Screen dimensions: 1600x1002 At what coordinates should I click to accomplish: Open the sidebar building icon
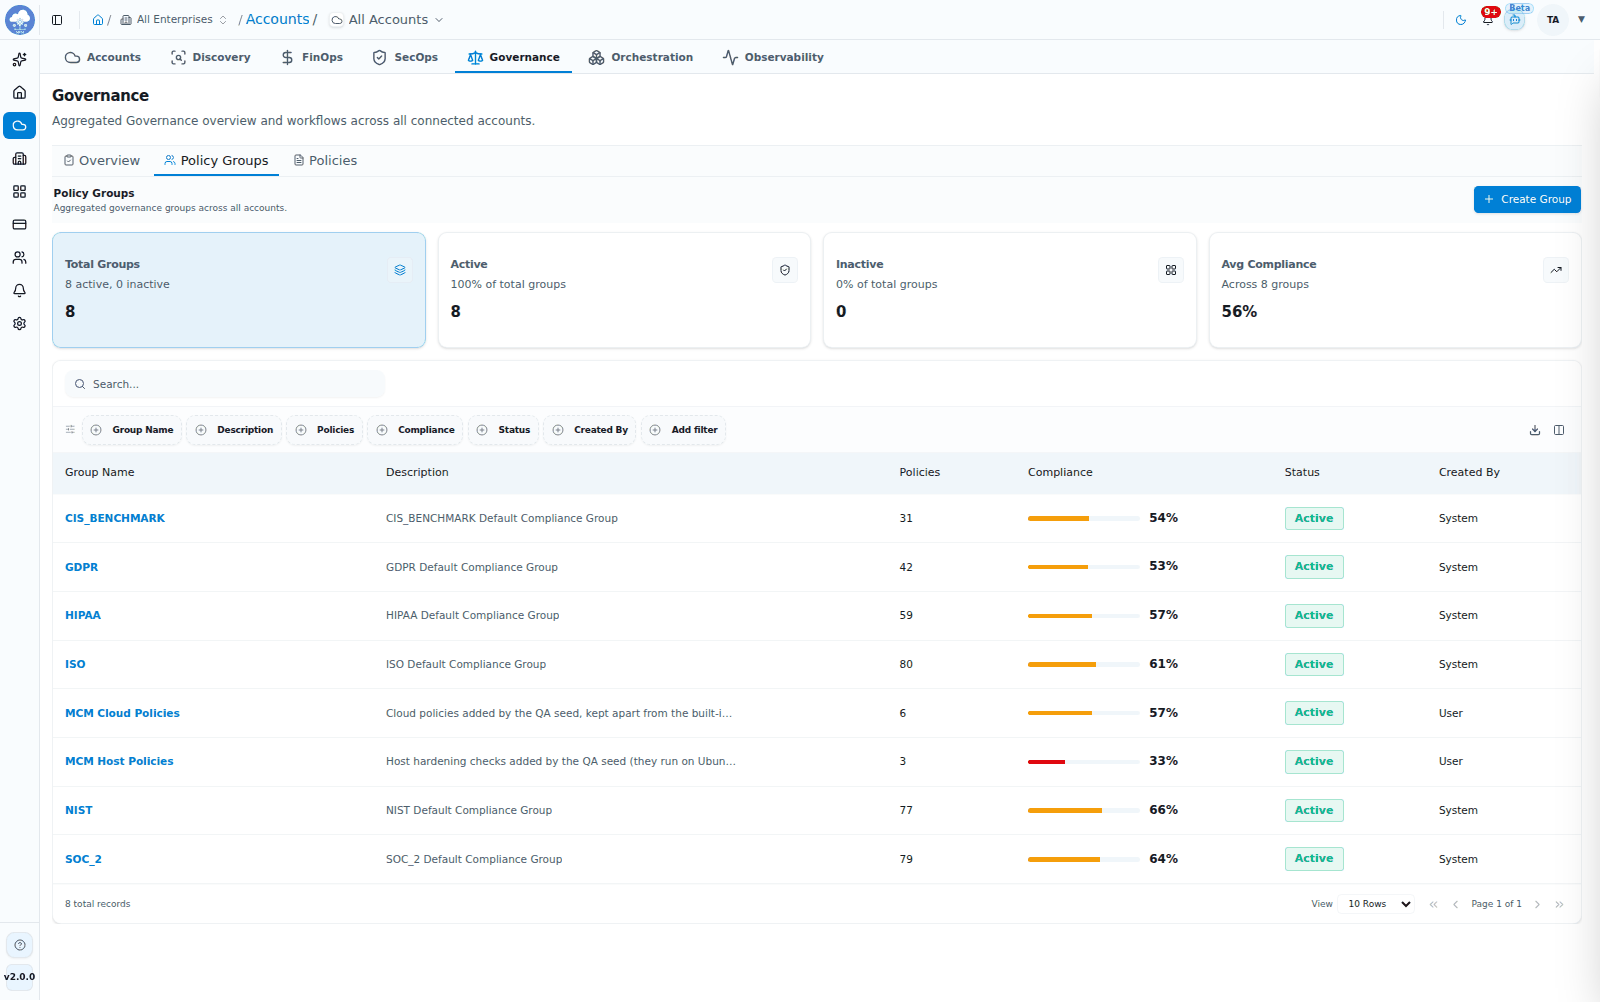(19, 159)
